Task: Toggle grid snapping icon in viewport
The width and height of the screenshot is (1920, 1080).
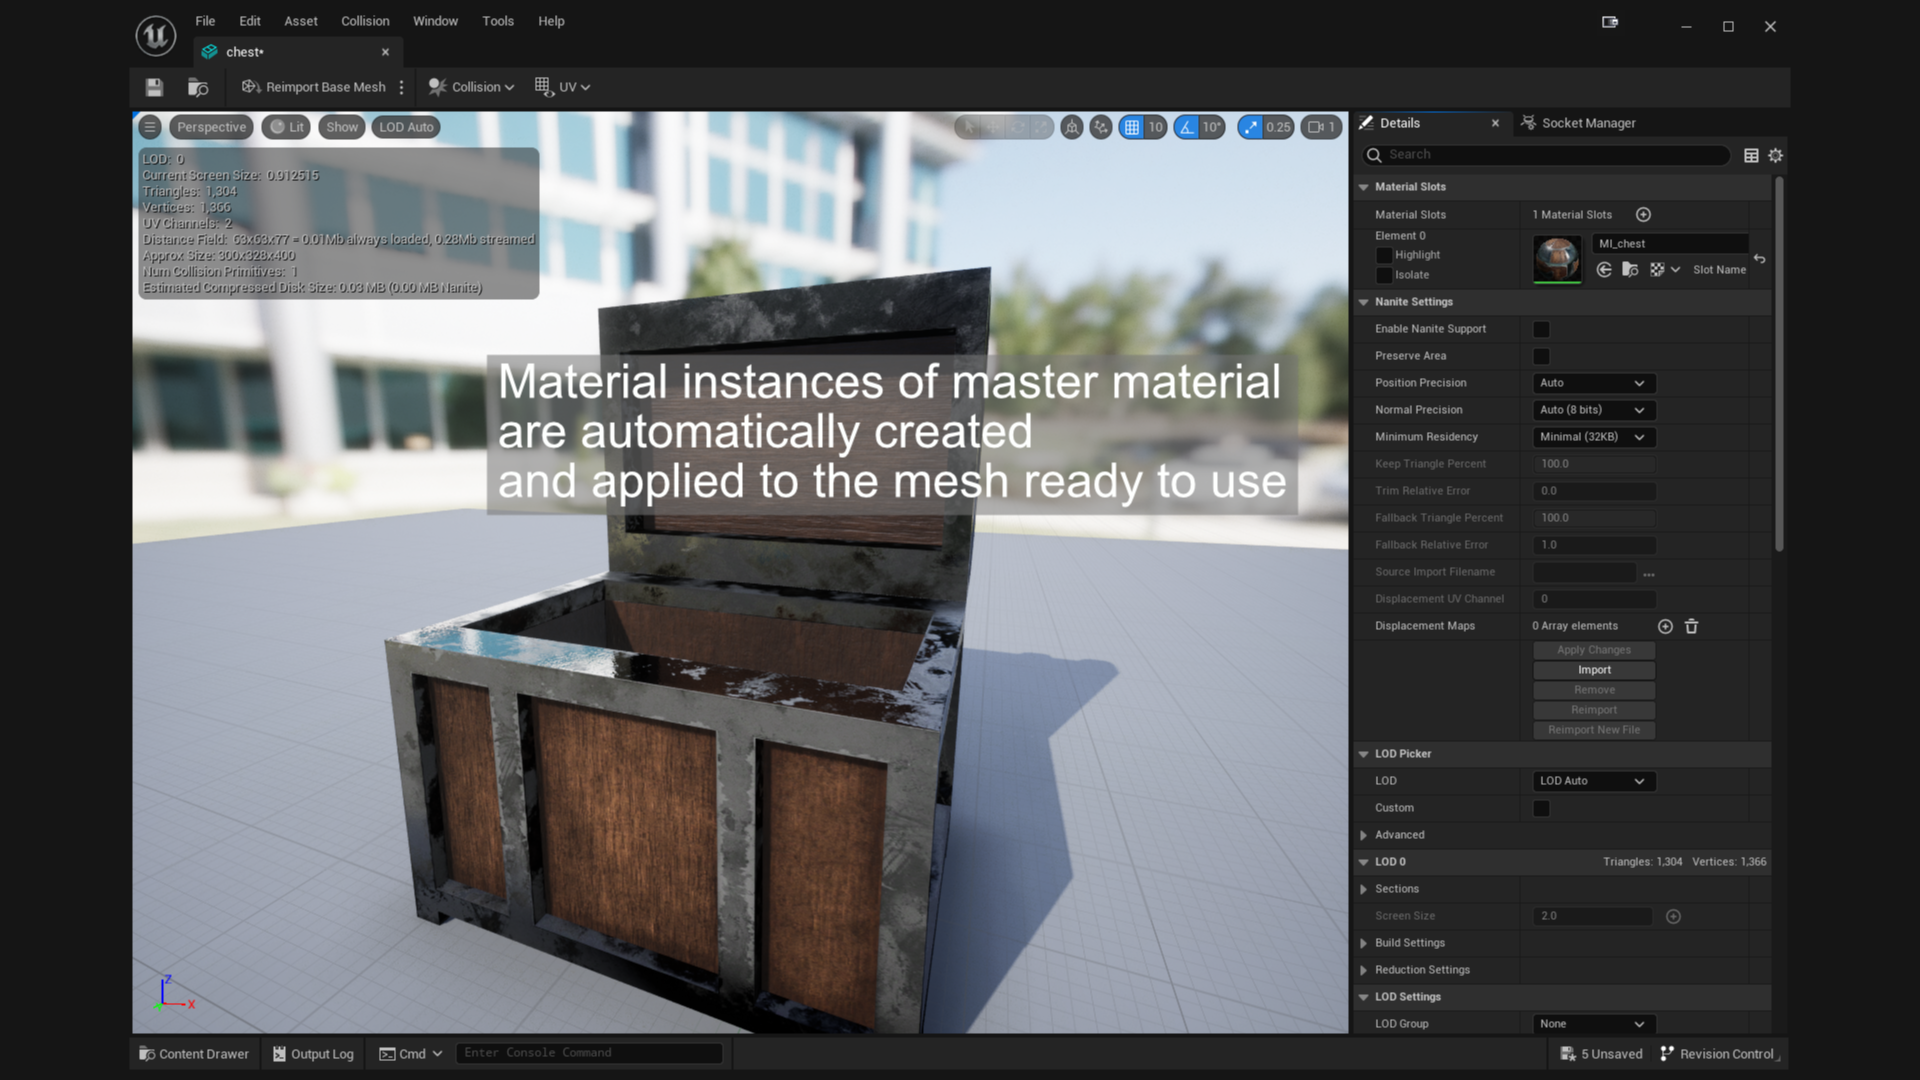Action: tap(1131, 127)
